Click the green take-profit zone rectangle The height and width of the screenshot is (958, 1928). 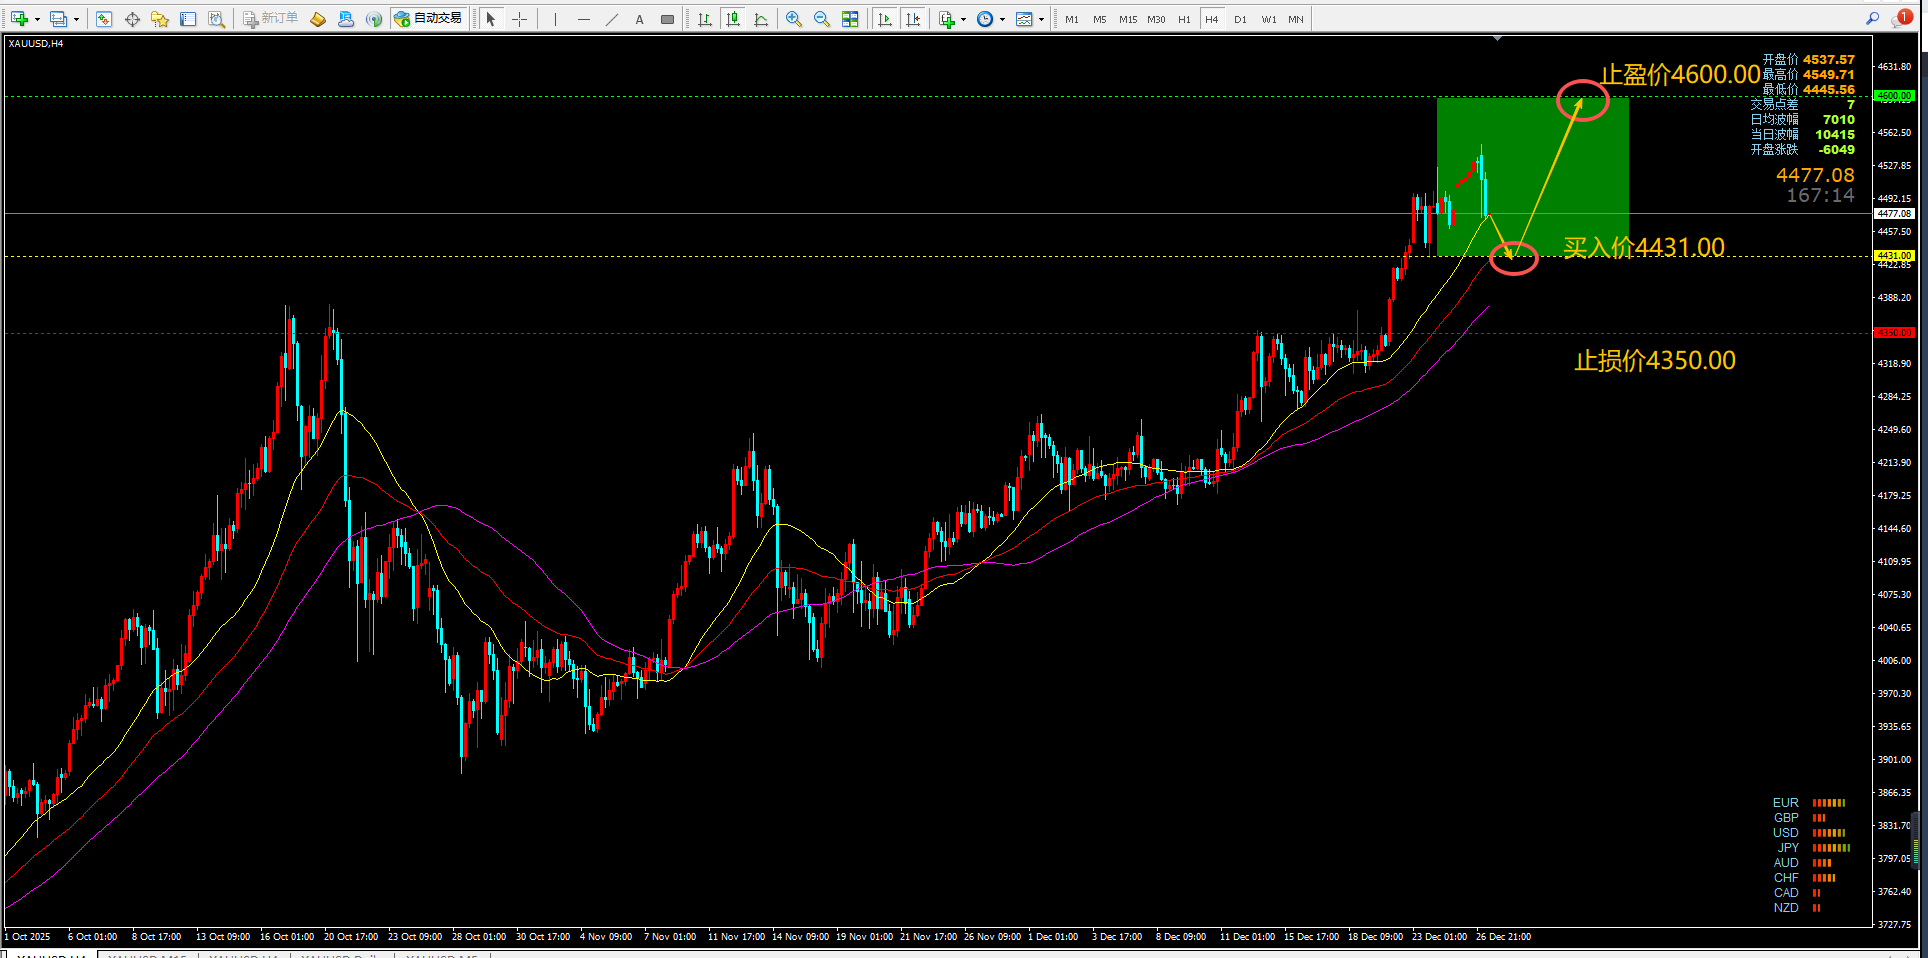(x=1532, y=176)
